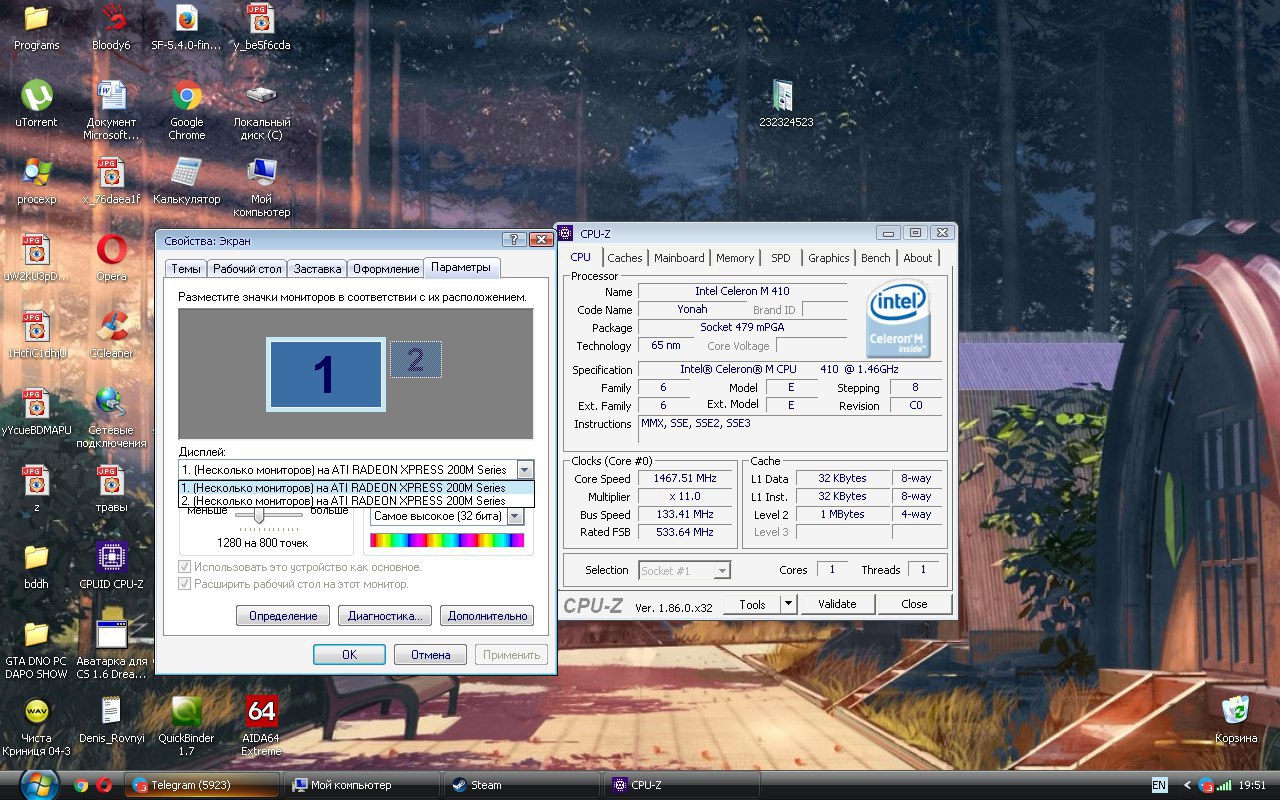Screen dimensions: 1280x800
Task: Click the Дополнительно button
Action: pyautogui.click(x=487, y=616)
